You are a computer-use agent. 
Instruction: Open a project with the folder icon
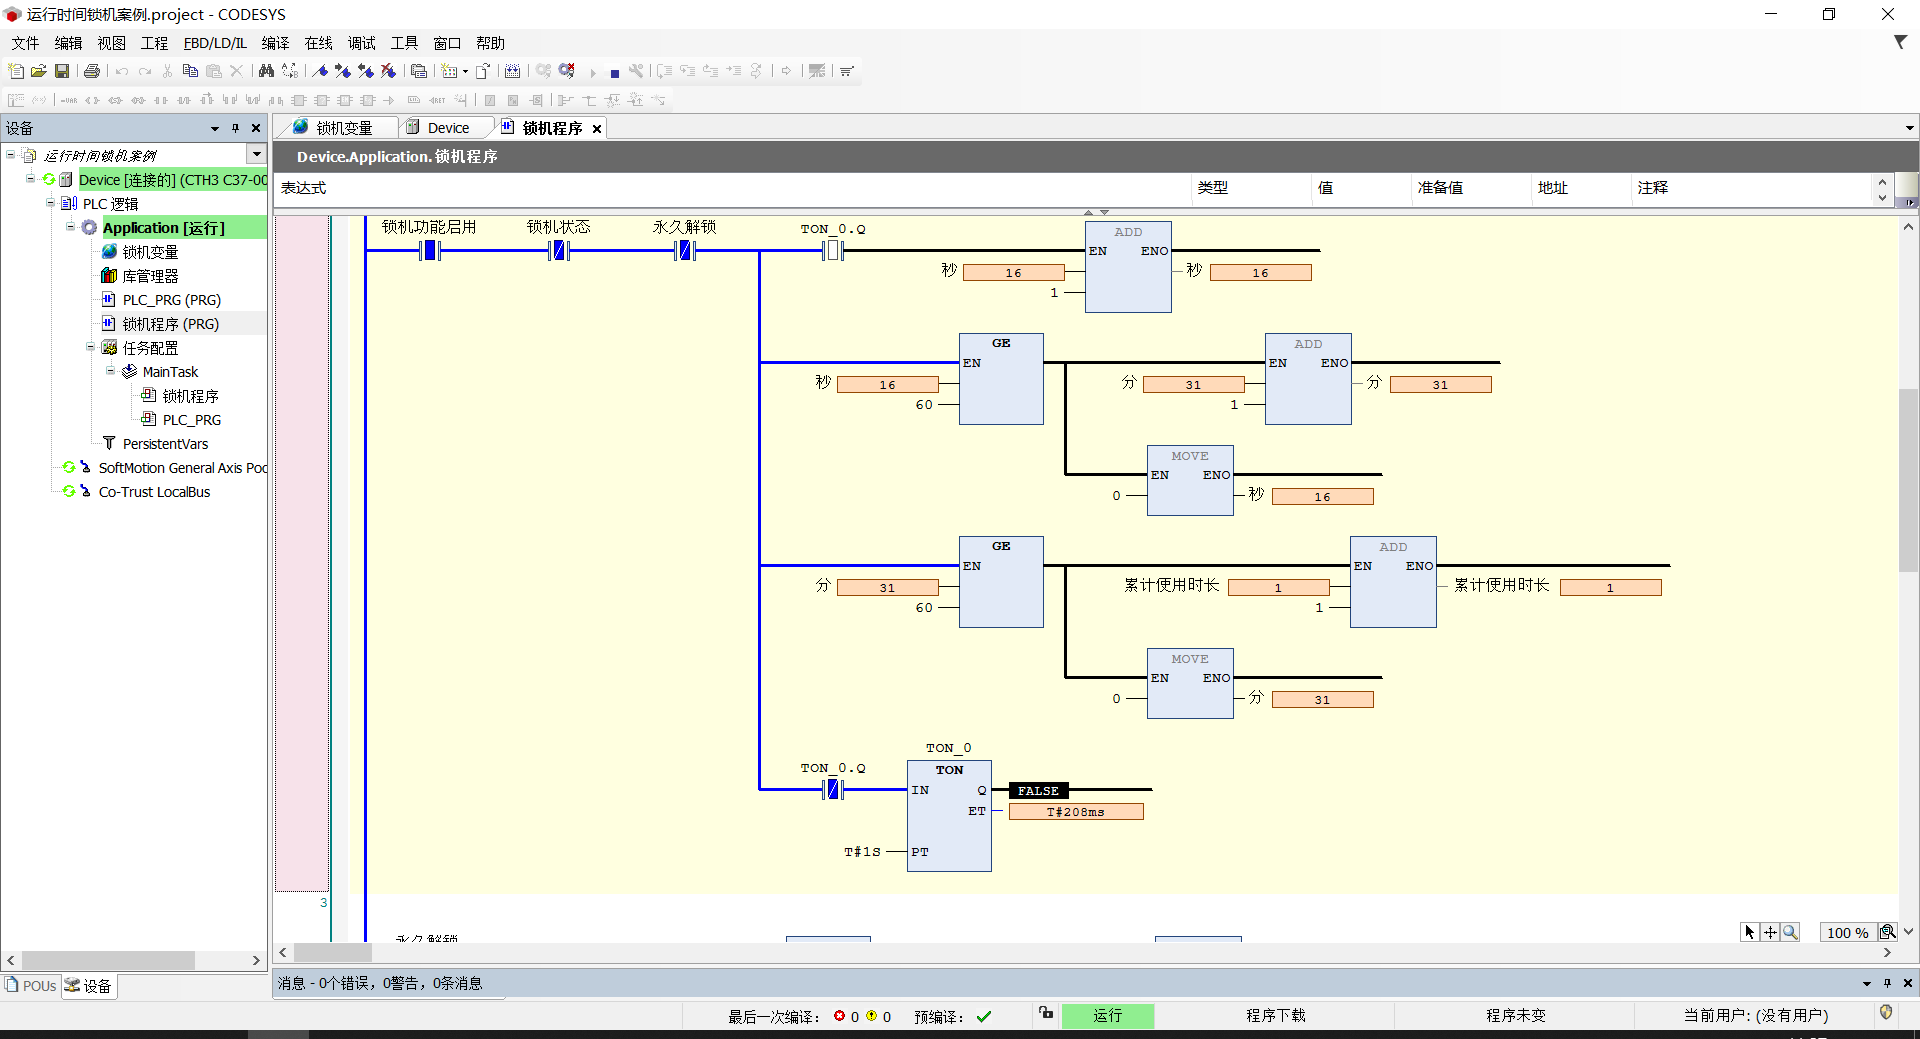pos(39,71)
